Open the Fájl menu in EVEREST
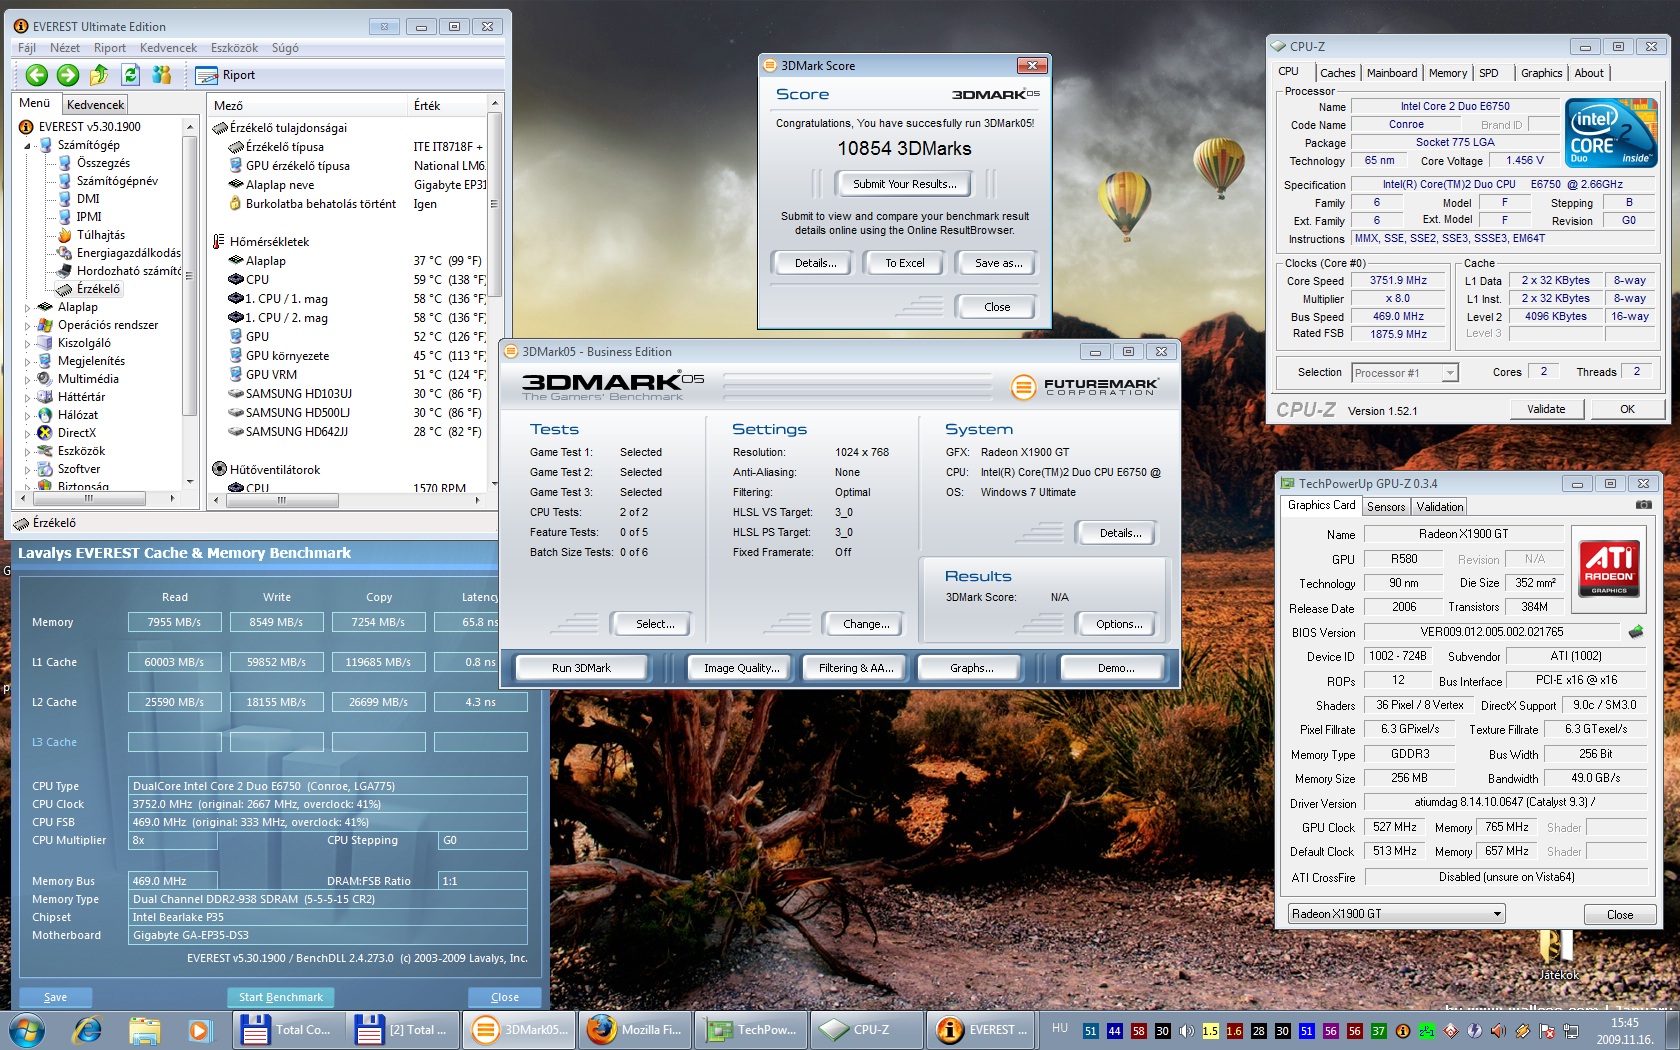The image size is (1680, 1050). [27, 48]
